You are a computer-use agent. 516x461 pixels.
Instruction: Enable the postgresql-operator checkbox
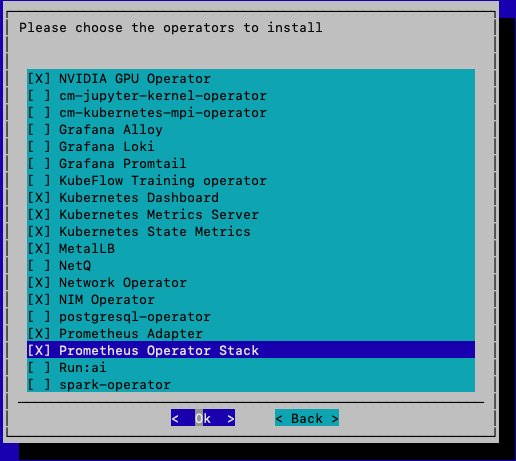tap(39, 317)
